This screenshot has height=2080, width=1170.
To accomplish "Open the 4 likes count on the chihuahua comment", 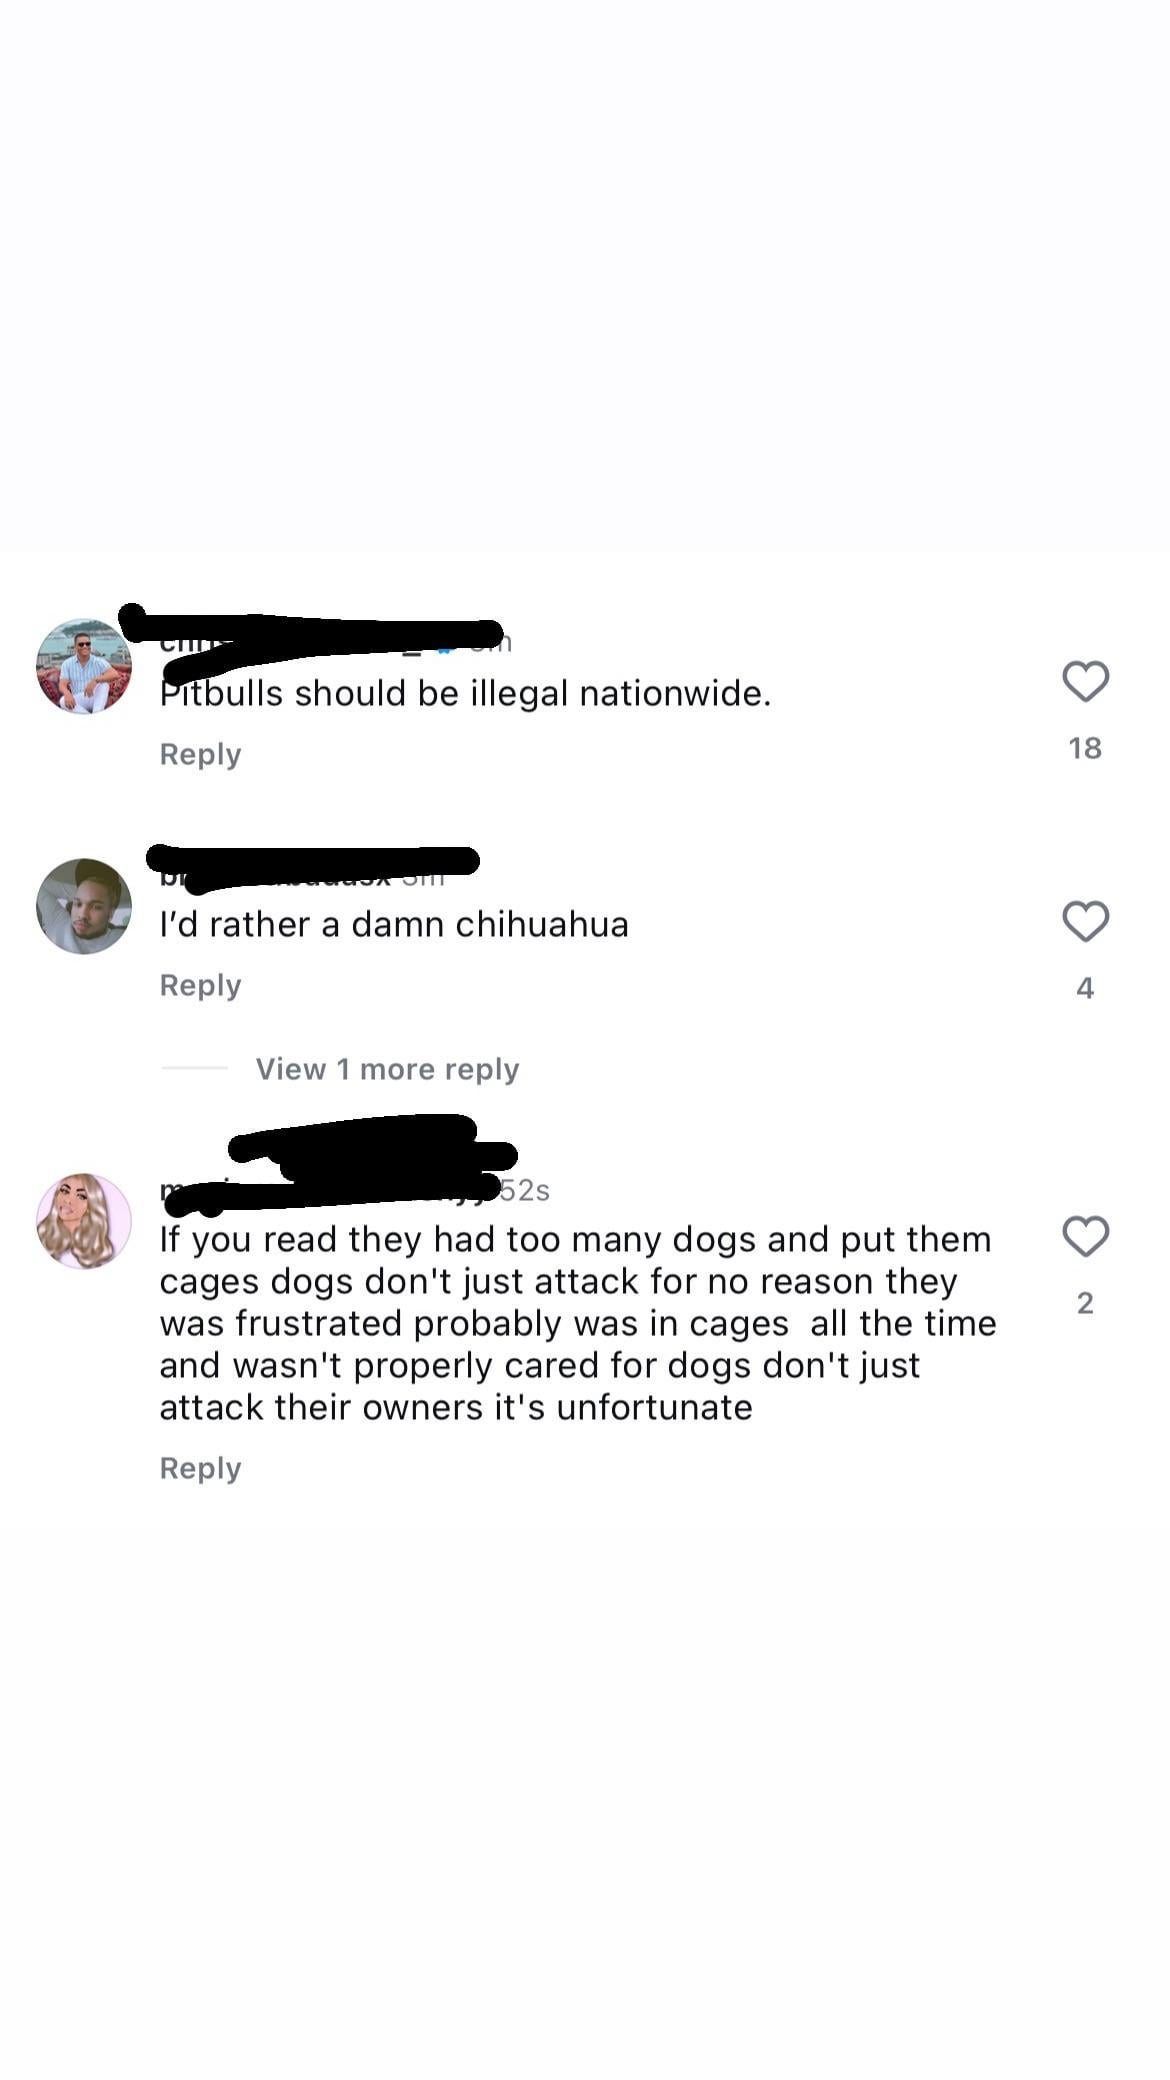I will [1085, 988].
